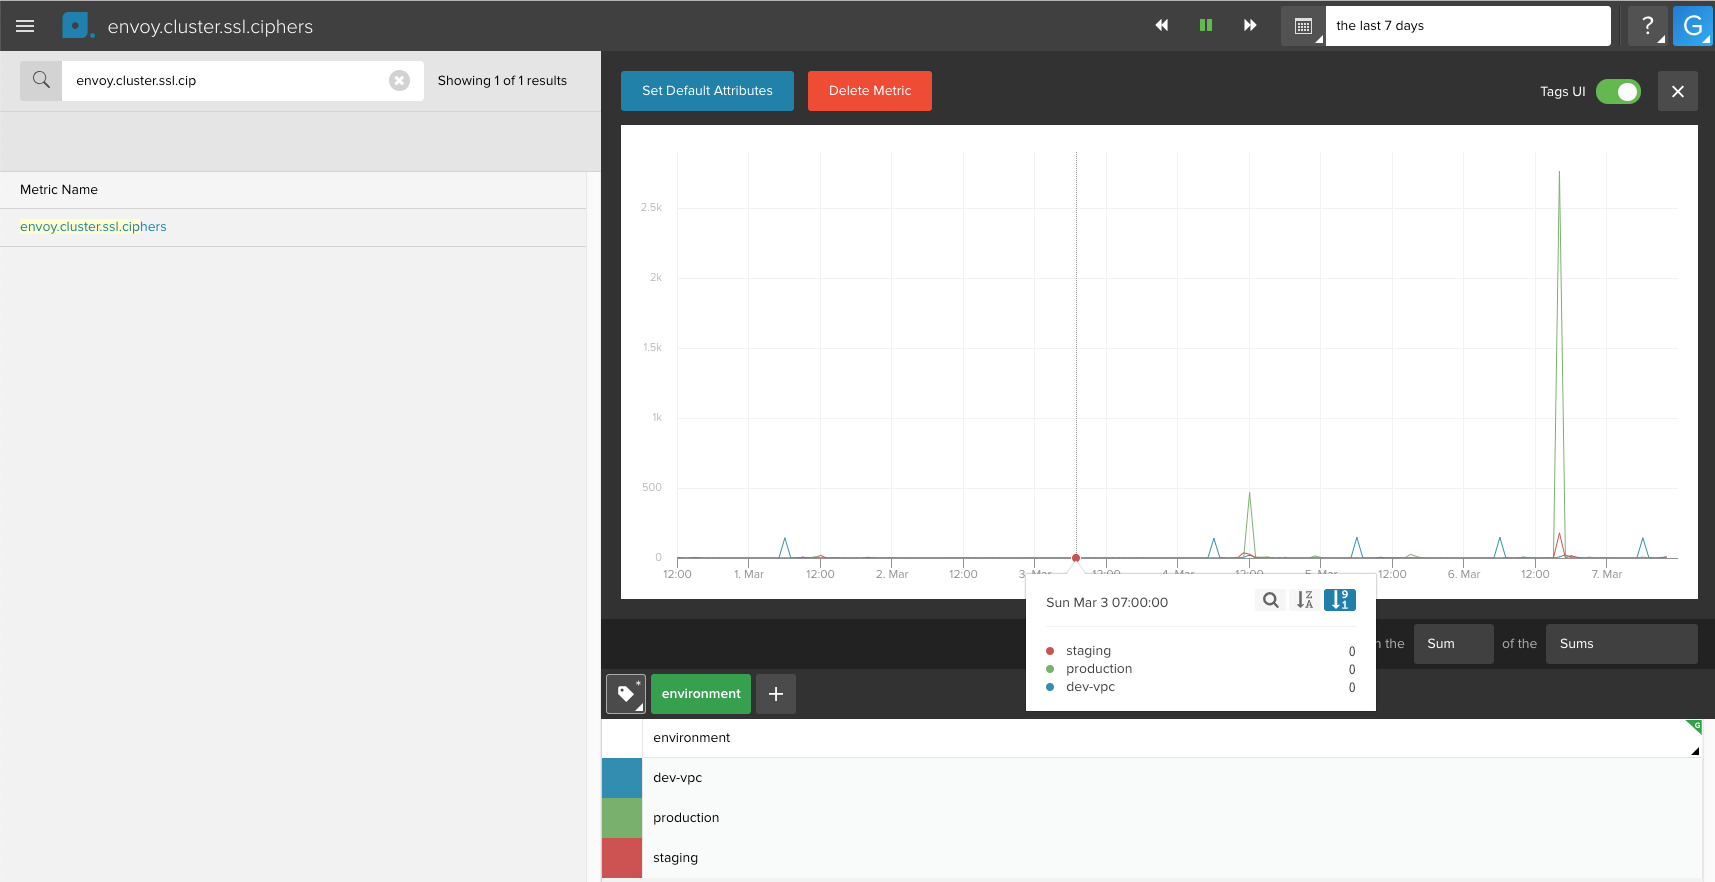Add another tag with plus button
Image resolution: width=1715 pixels, height=882 pixels.
[776, 694]
